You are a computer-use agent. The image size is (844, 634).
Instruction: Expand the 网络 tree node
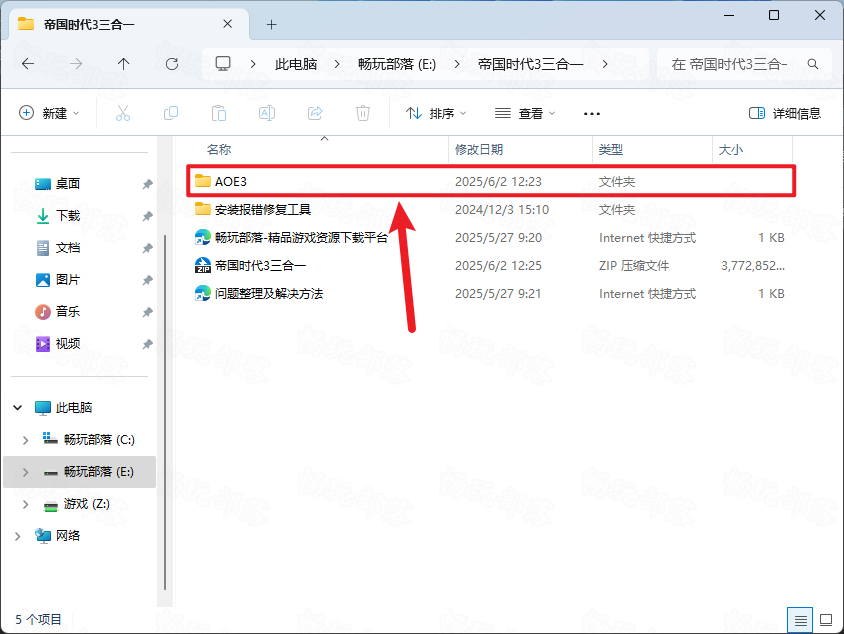coord(18,536)
